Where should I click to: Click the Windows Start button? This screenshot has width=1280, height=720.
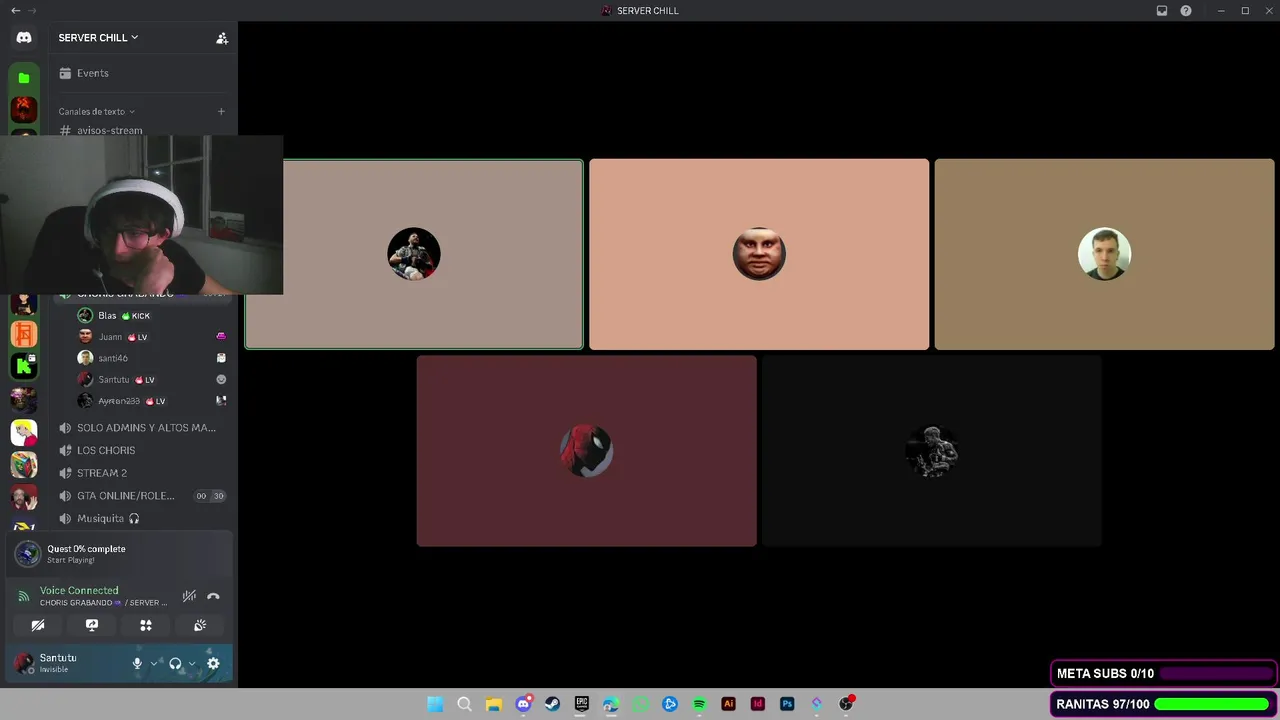tap(435, 704)
